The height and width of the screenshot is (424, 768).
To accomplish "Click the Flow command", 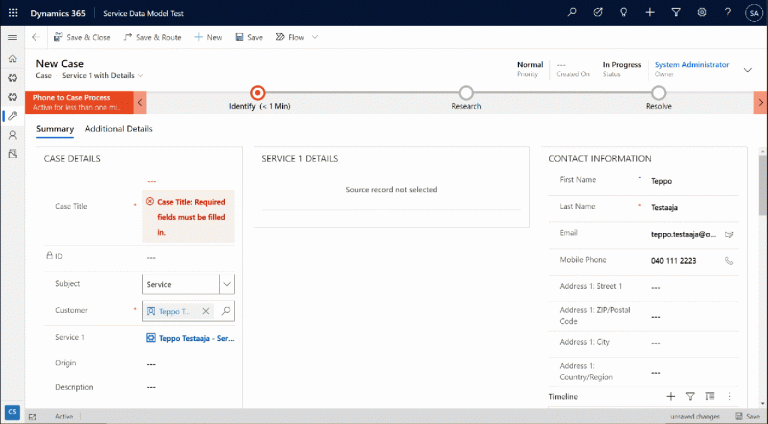I will click(x=290, y=37).
